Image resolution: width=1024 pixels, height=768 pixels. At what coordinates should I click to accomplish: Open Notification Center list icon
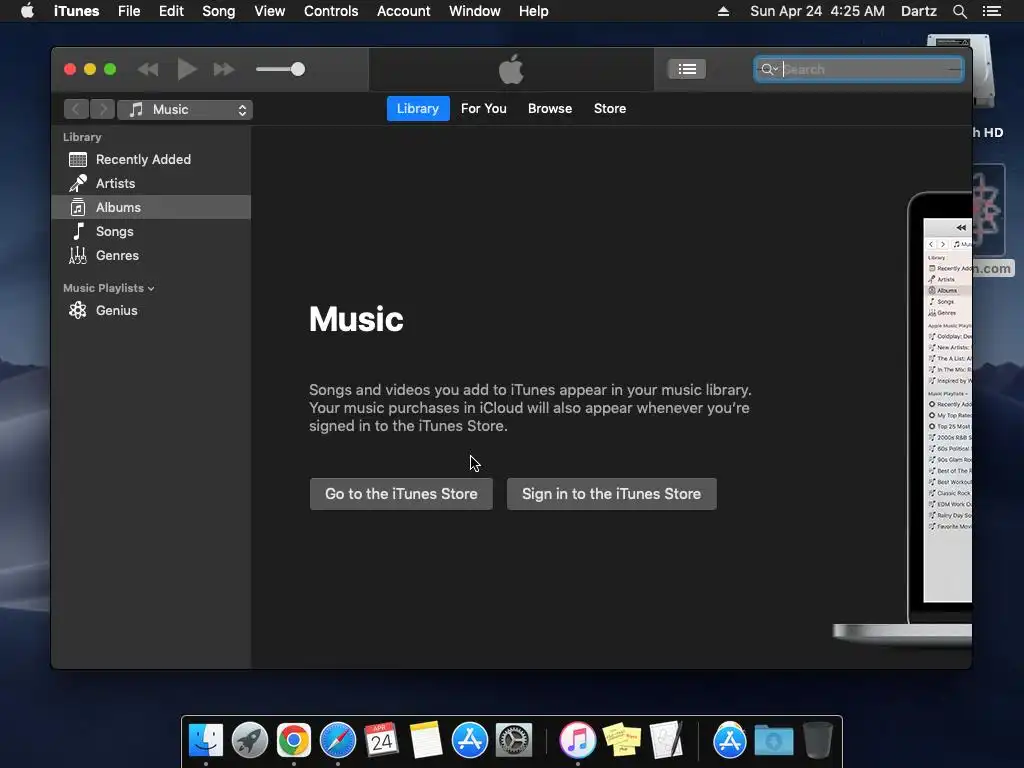coord(991,11)
